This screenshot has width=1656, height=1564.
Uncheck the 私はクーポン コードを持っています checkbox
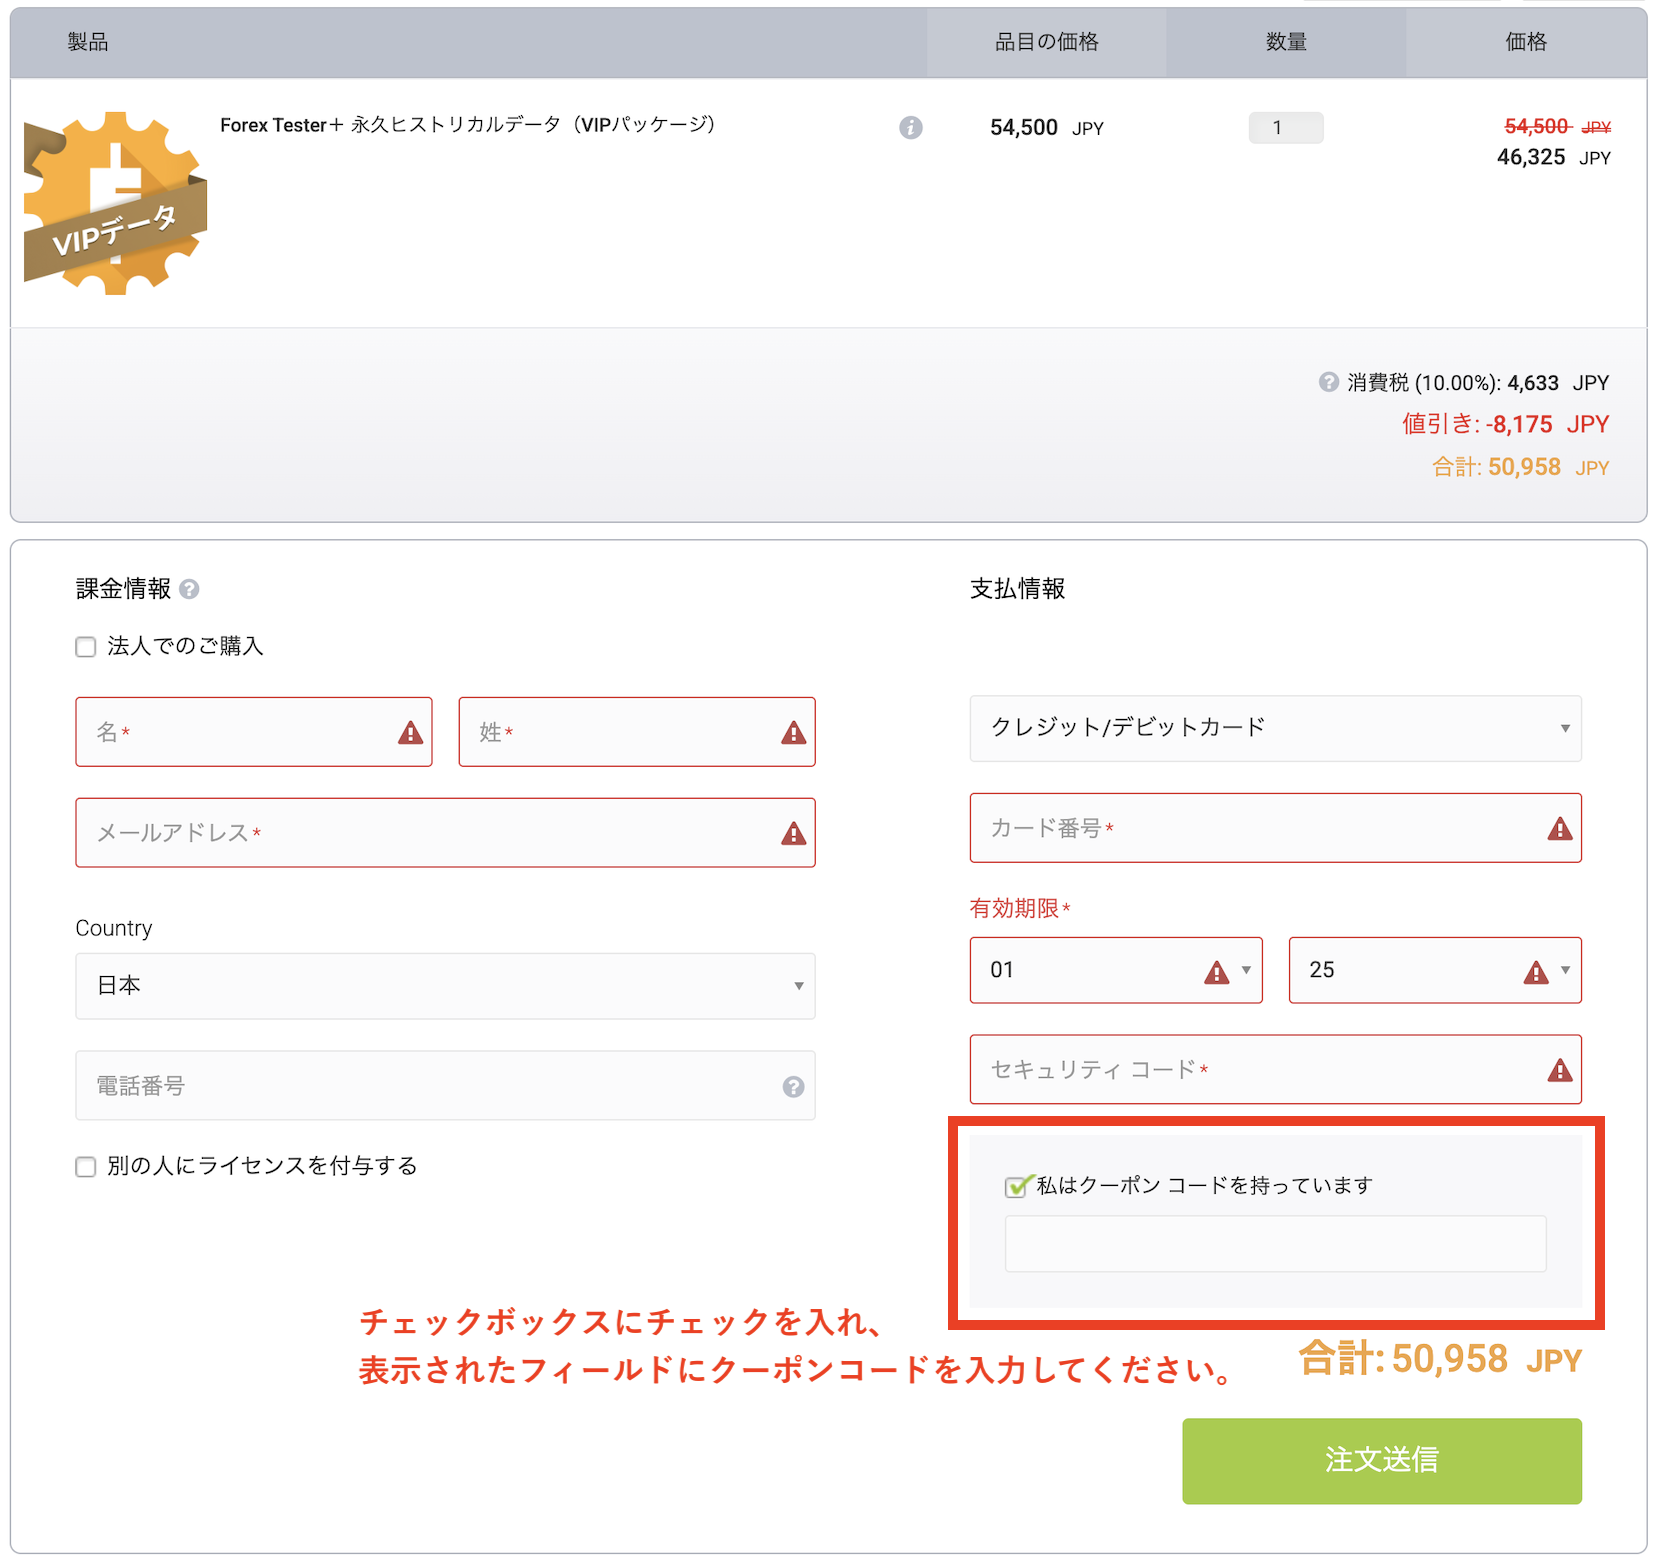coord(1016,1187)
